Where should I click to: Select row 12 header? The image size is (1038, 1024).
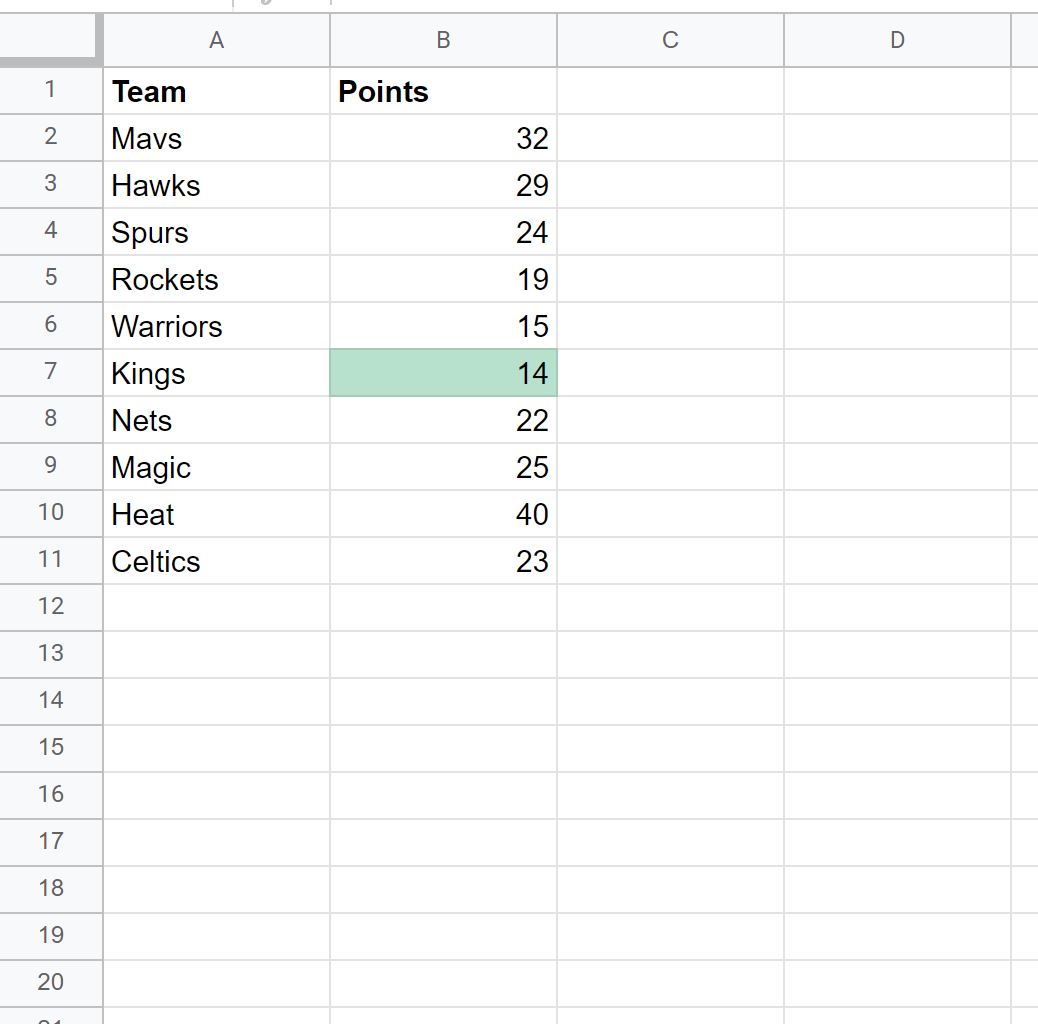point(51,608)
